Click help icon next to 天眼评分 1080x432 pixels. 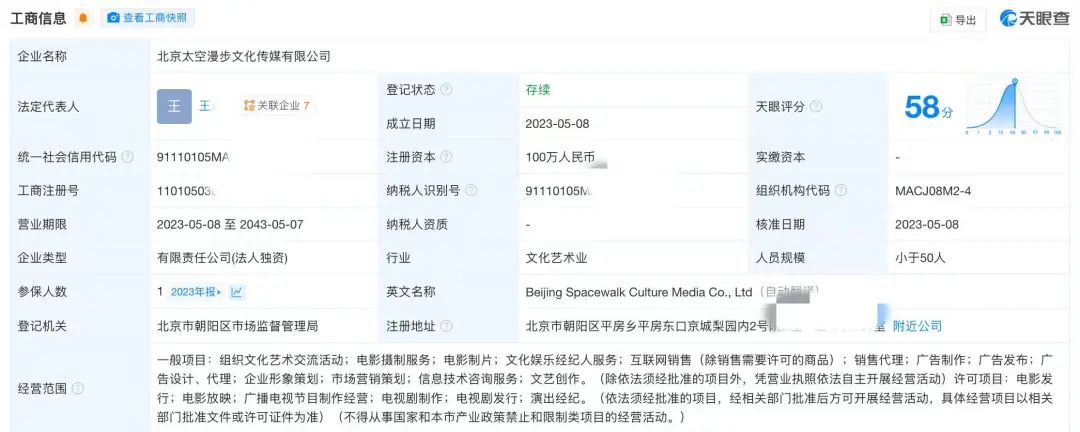pos(816,106)
